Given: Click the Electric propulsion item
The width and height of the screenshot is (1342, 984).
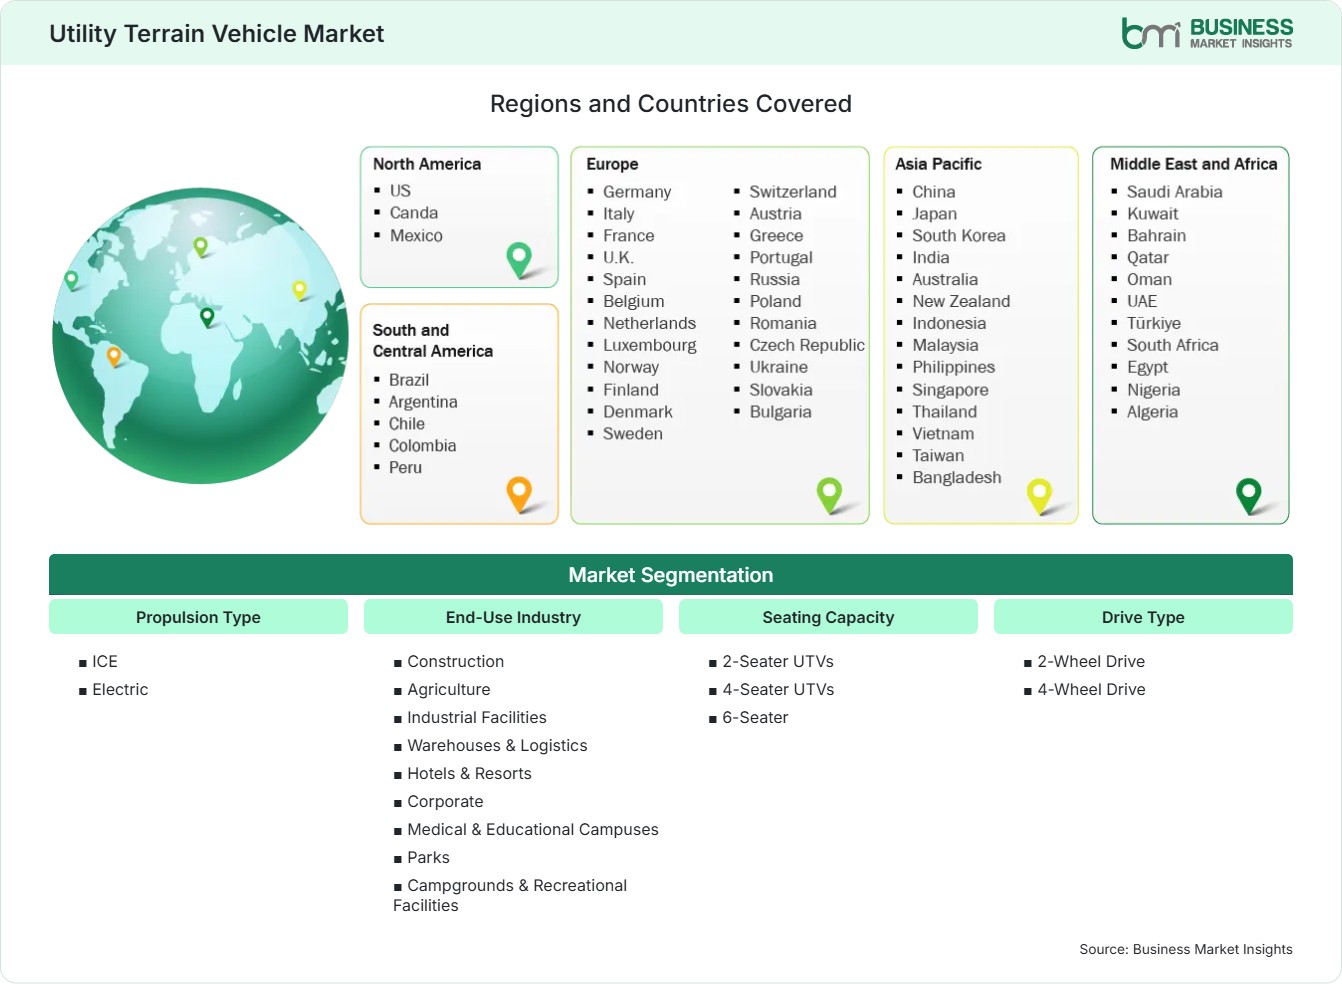Looking at the screenshot, I should click(120, 690).
